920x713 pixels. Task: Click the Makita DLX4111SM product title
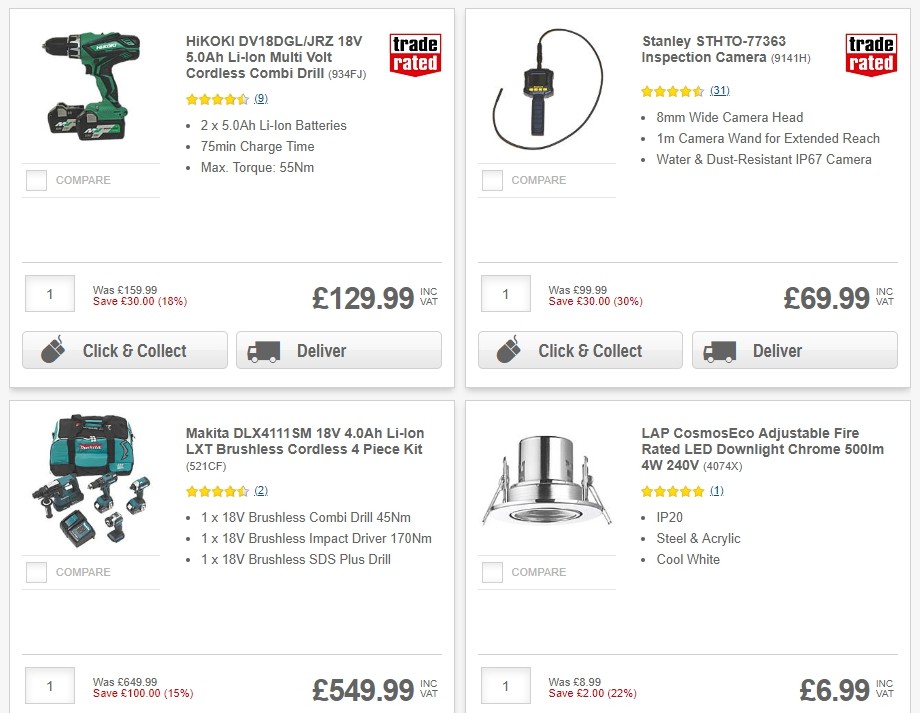[x=304, y=441]
